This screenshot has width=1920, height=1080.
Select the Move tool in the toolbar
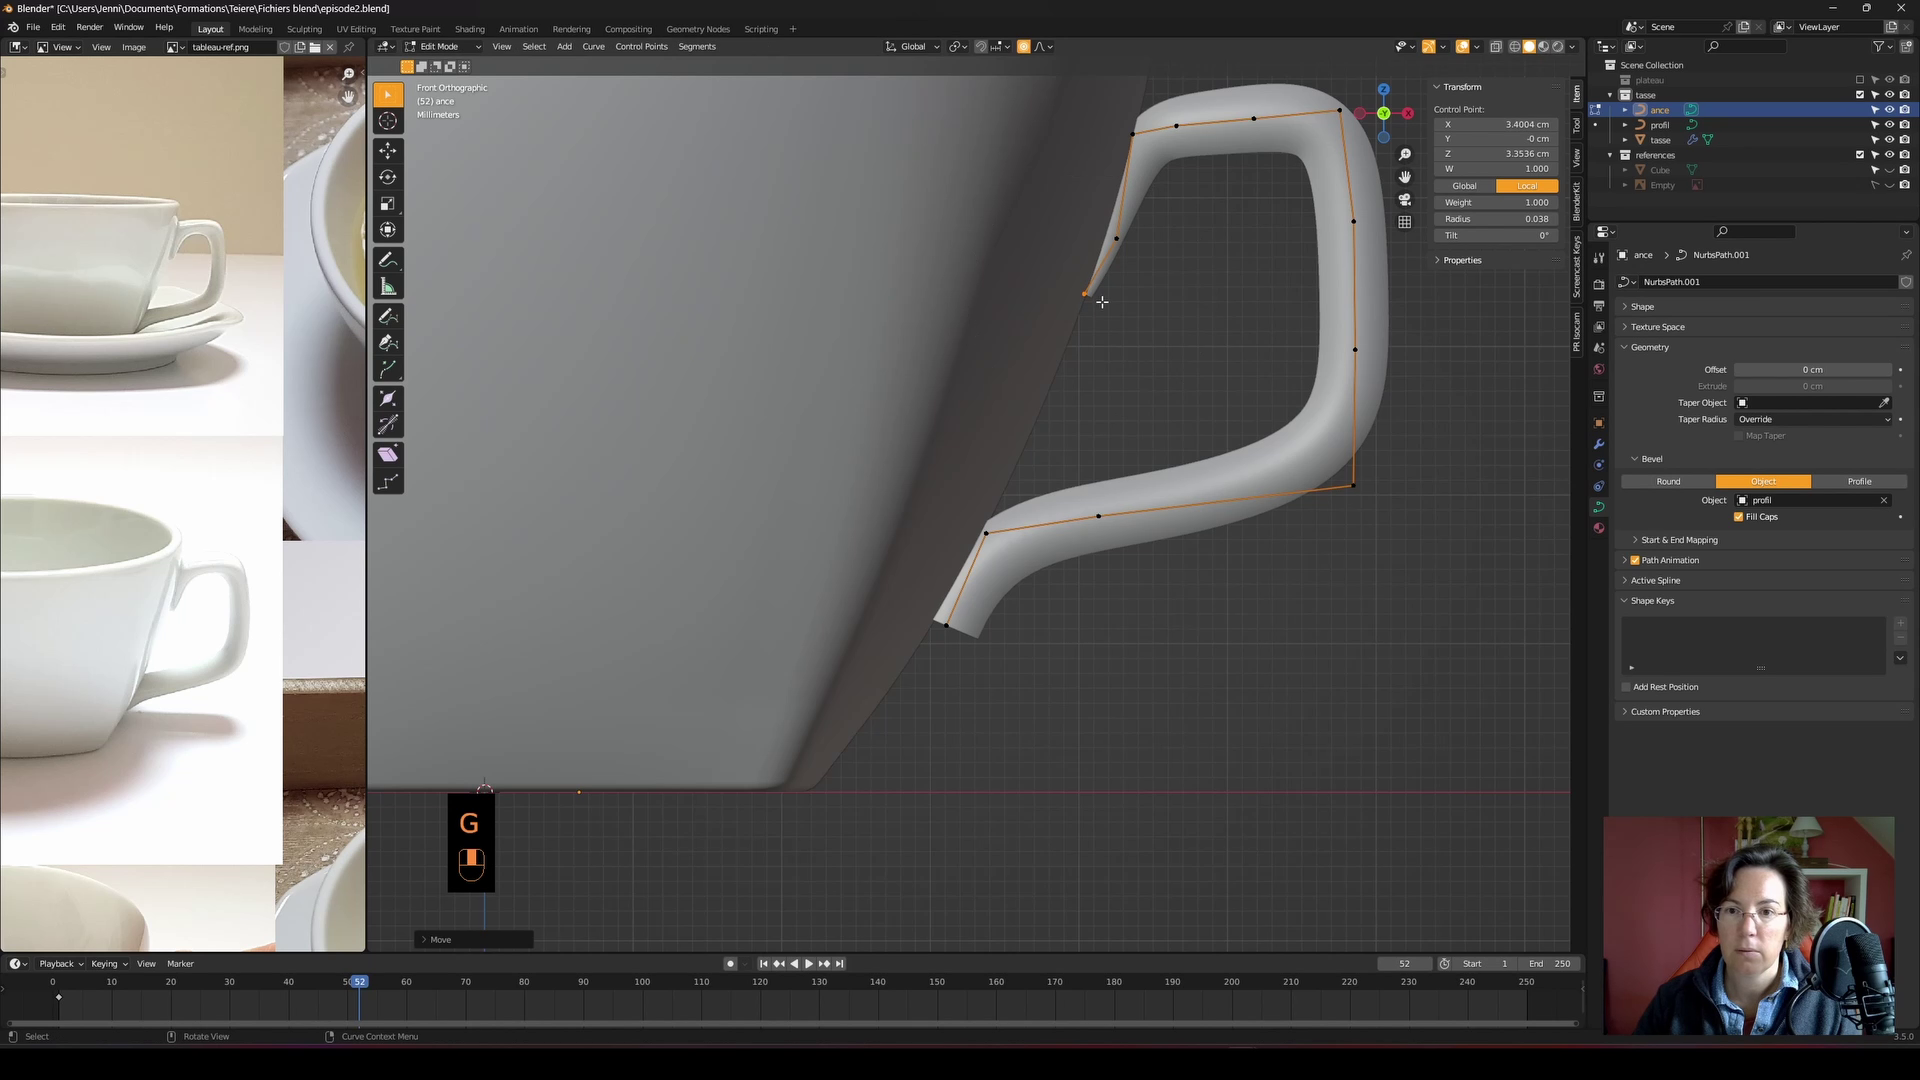[x=388, y=150]
